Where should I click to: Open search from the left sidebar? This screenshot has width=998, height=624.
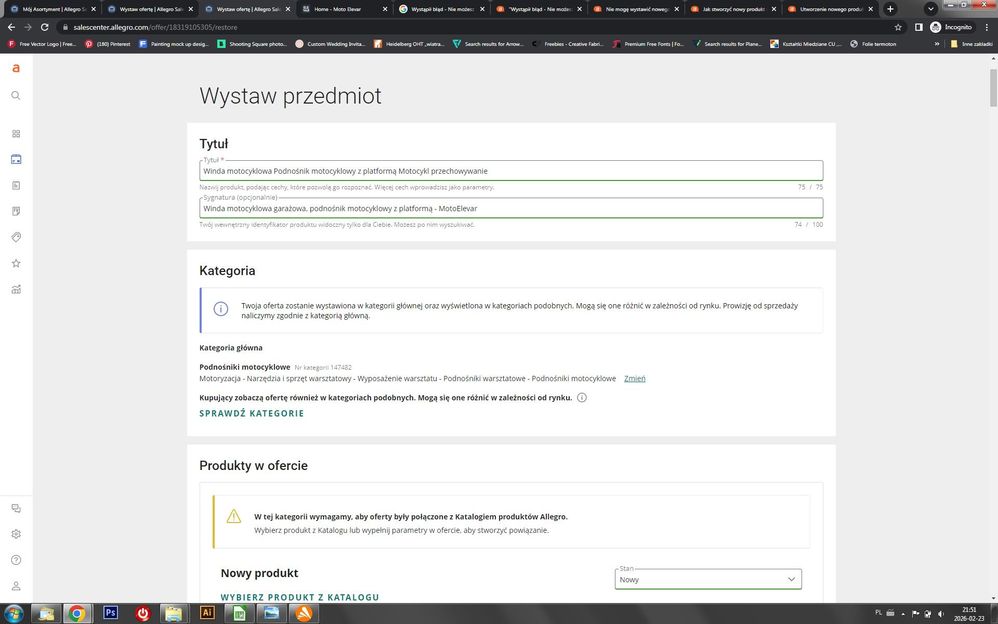point(15,95)
